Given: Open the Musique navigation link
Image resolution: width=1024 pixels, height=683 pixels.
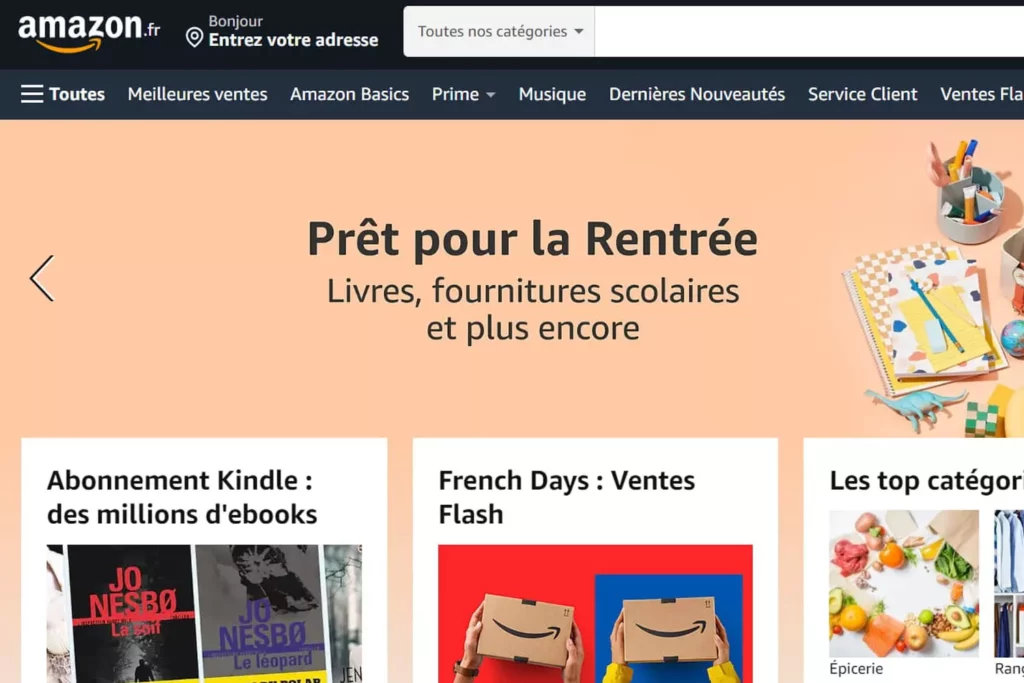Looking at the screenshot, I should (x=552, y=94).
